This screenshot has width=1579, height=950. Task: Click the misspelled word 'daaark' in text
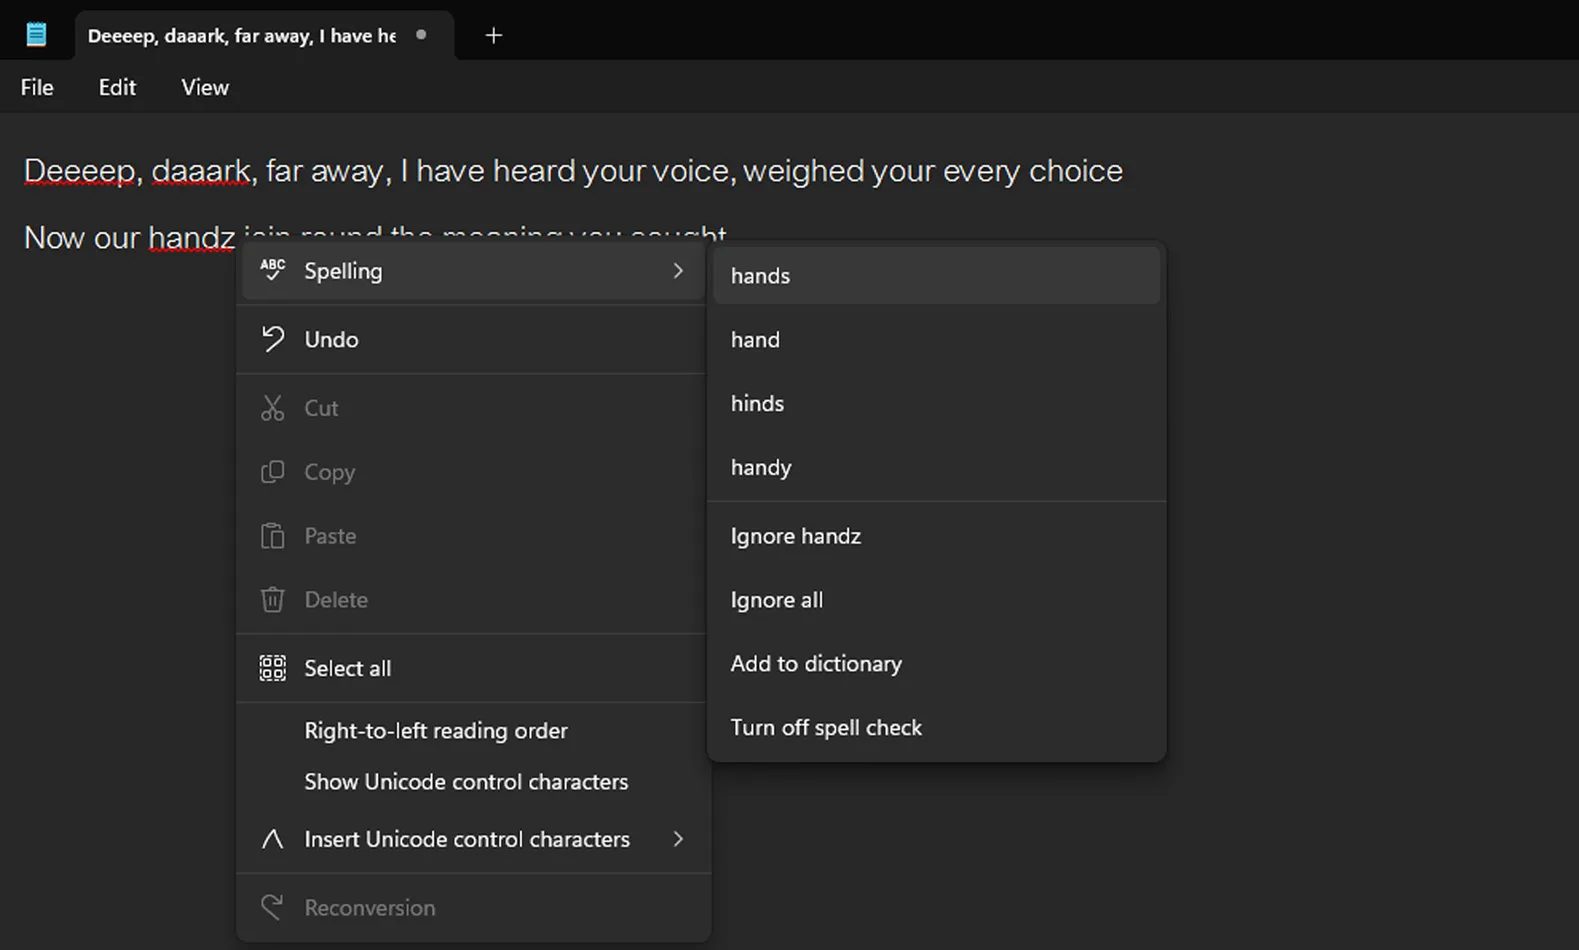[201, 171]
